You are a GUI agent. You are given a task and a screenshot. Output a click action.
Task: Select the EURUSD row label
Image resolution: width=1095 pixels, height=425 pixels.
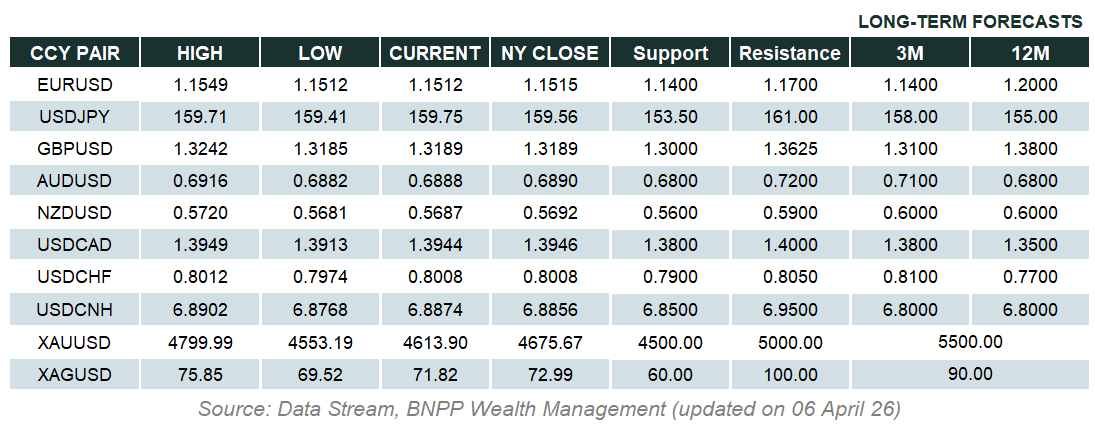(x=73, y=85)
